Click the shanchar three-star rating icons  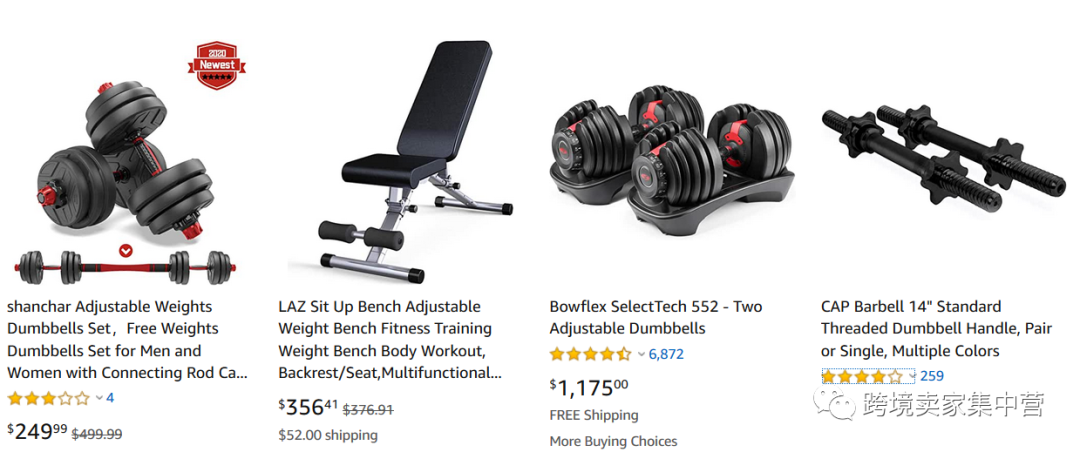coord(49,398)
